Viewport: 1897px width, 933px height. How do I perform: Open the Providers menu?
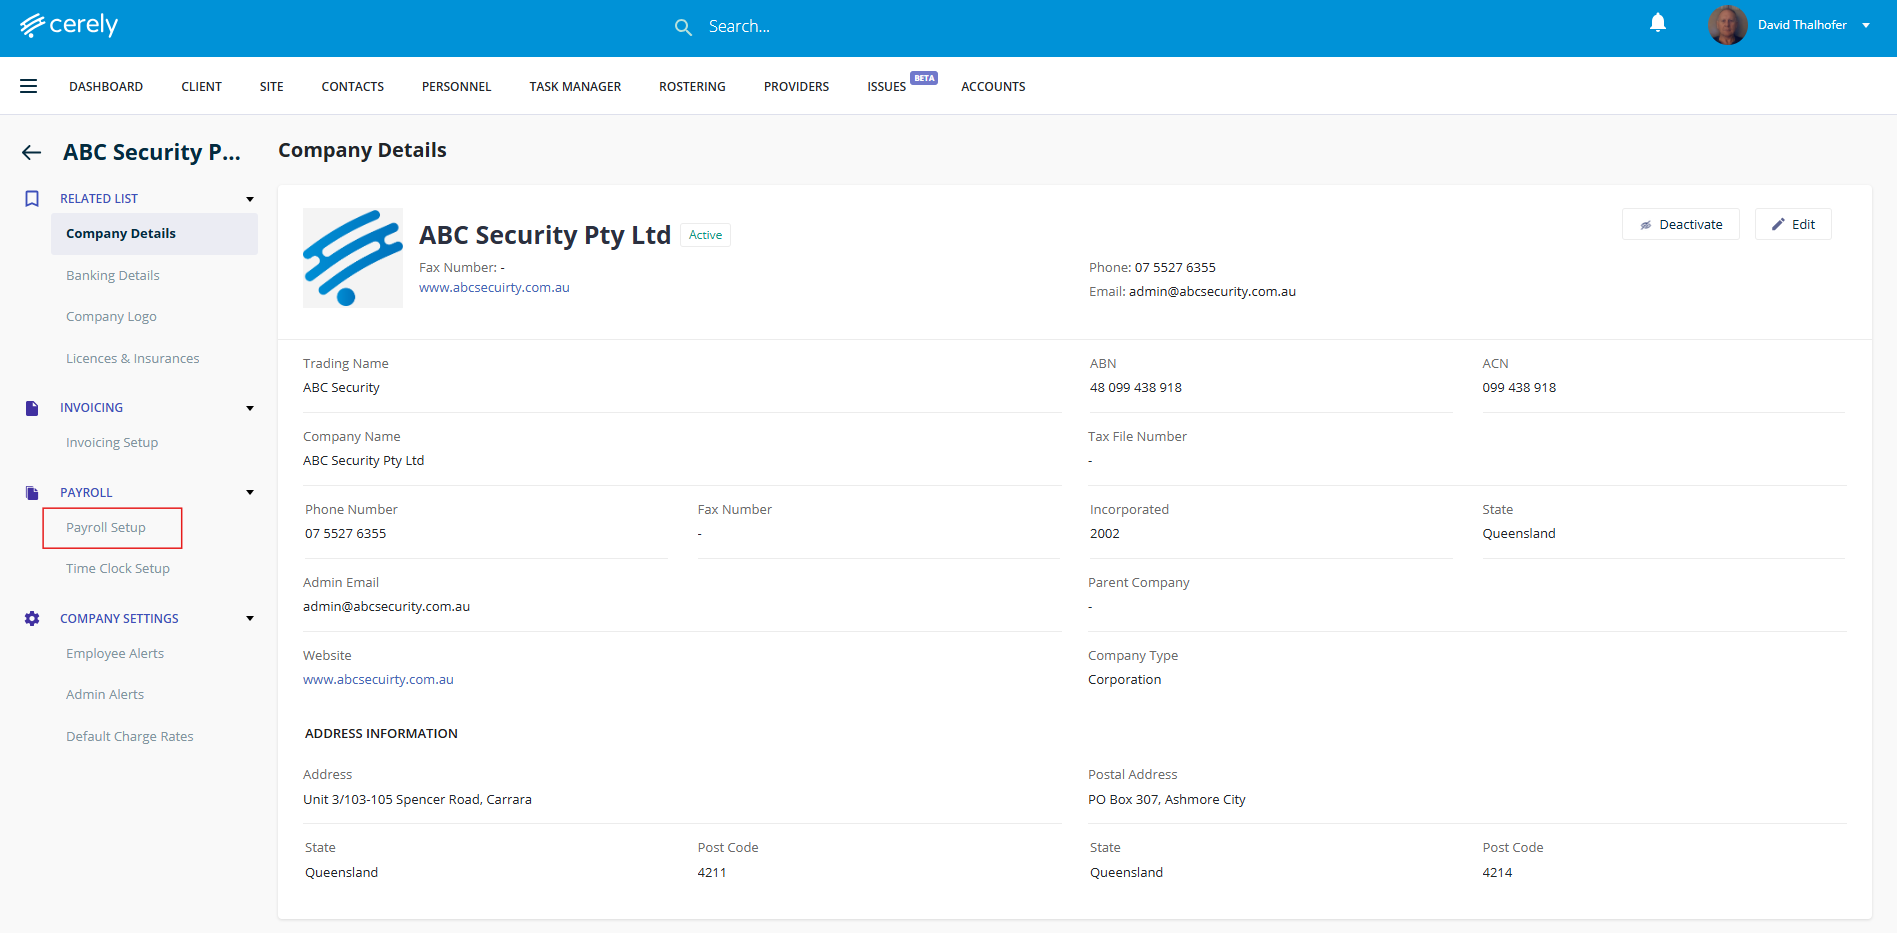(x=797, y=87)
